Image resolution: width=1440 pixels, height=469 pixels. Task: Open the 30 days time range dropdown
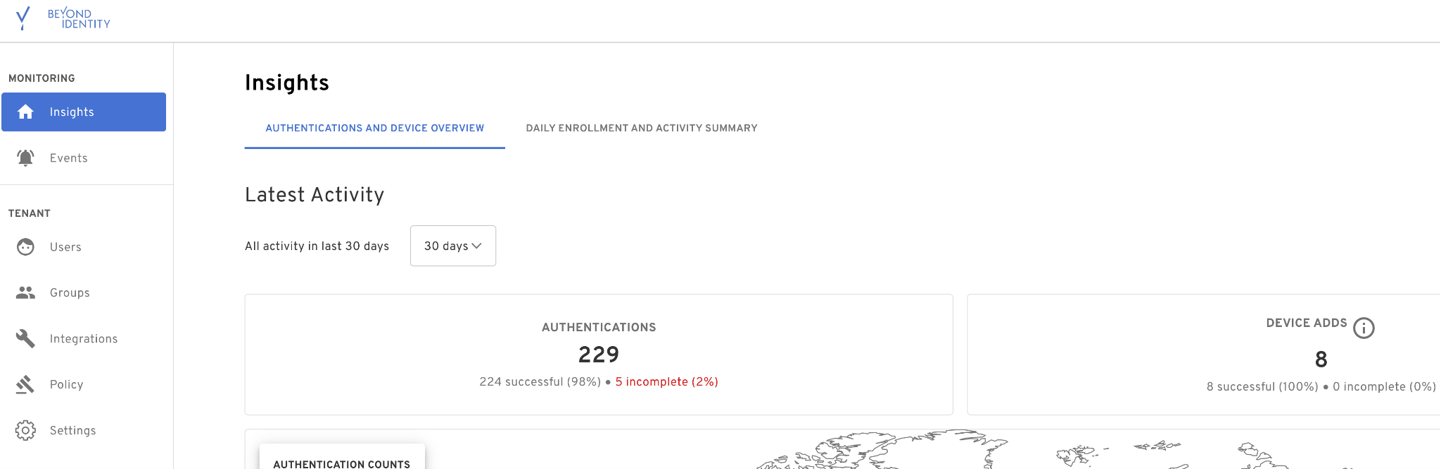453,246
